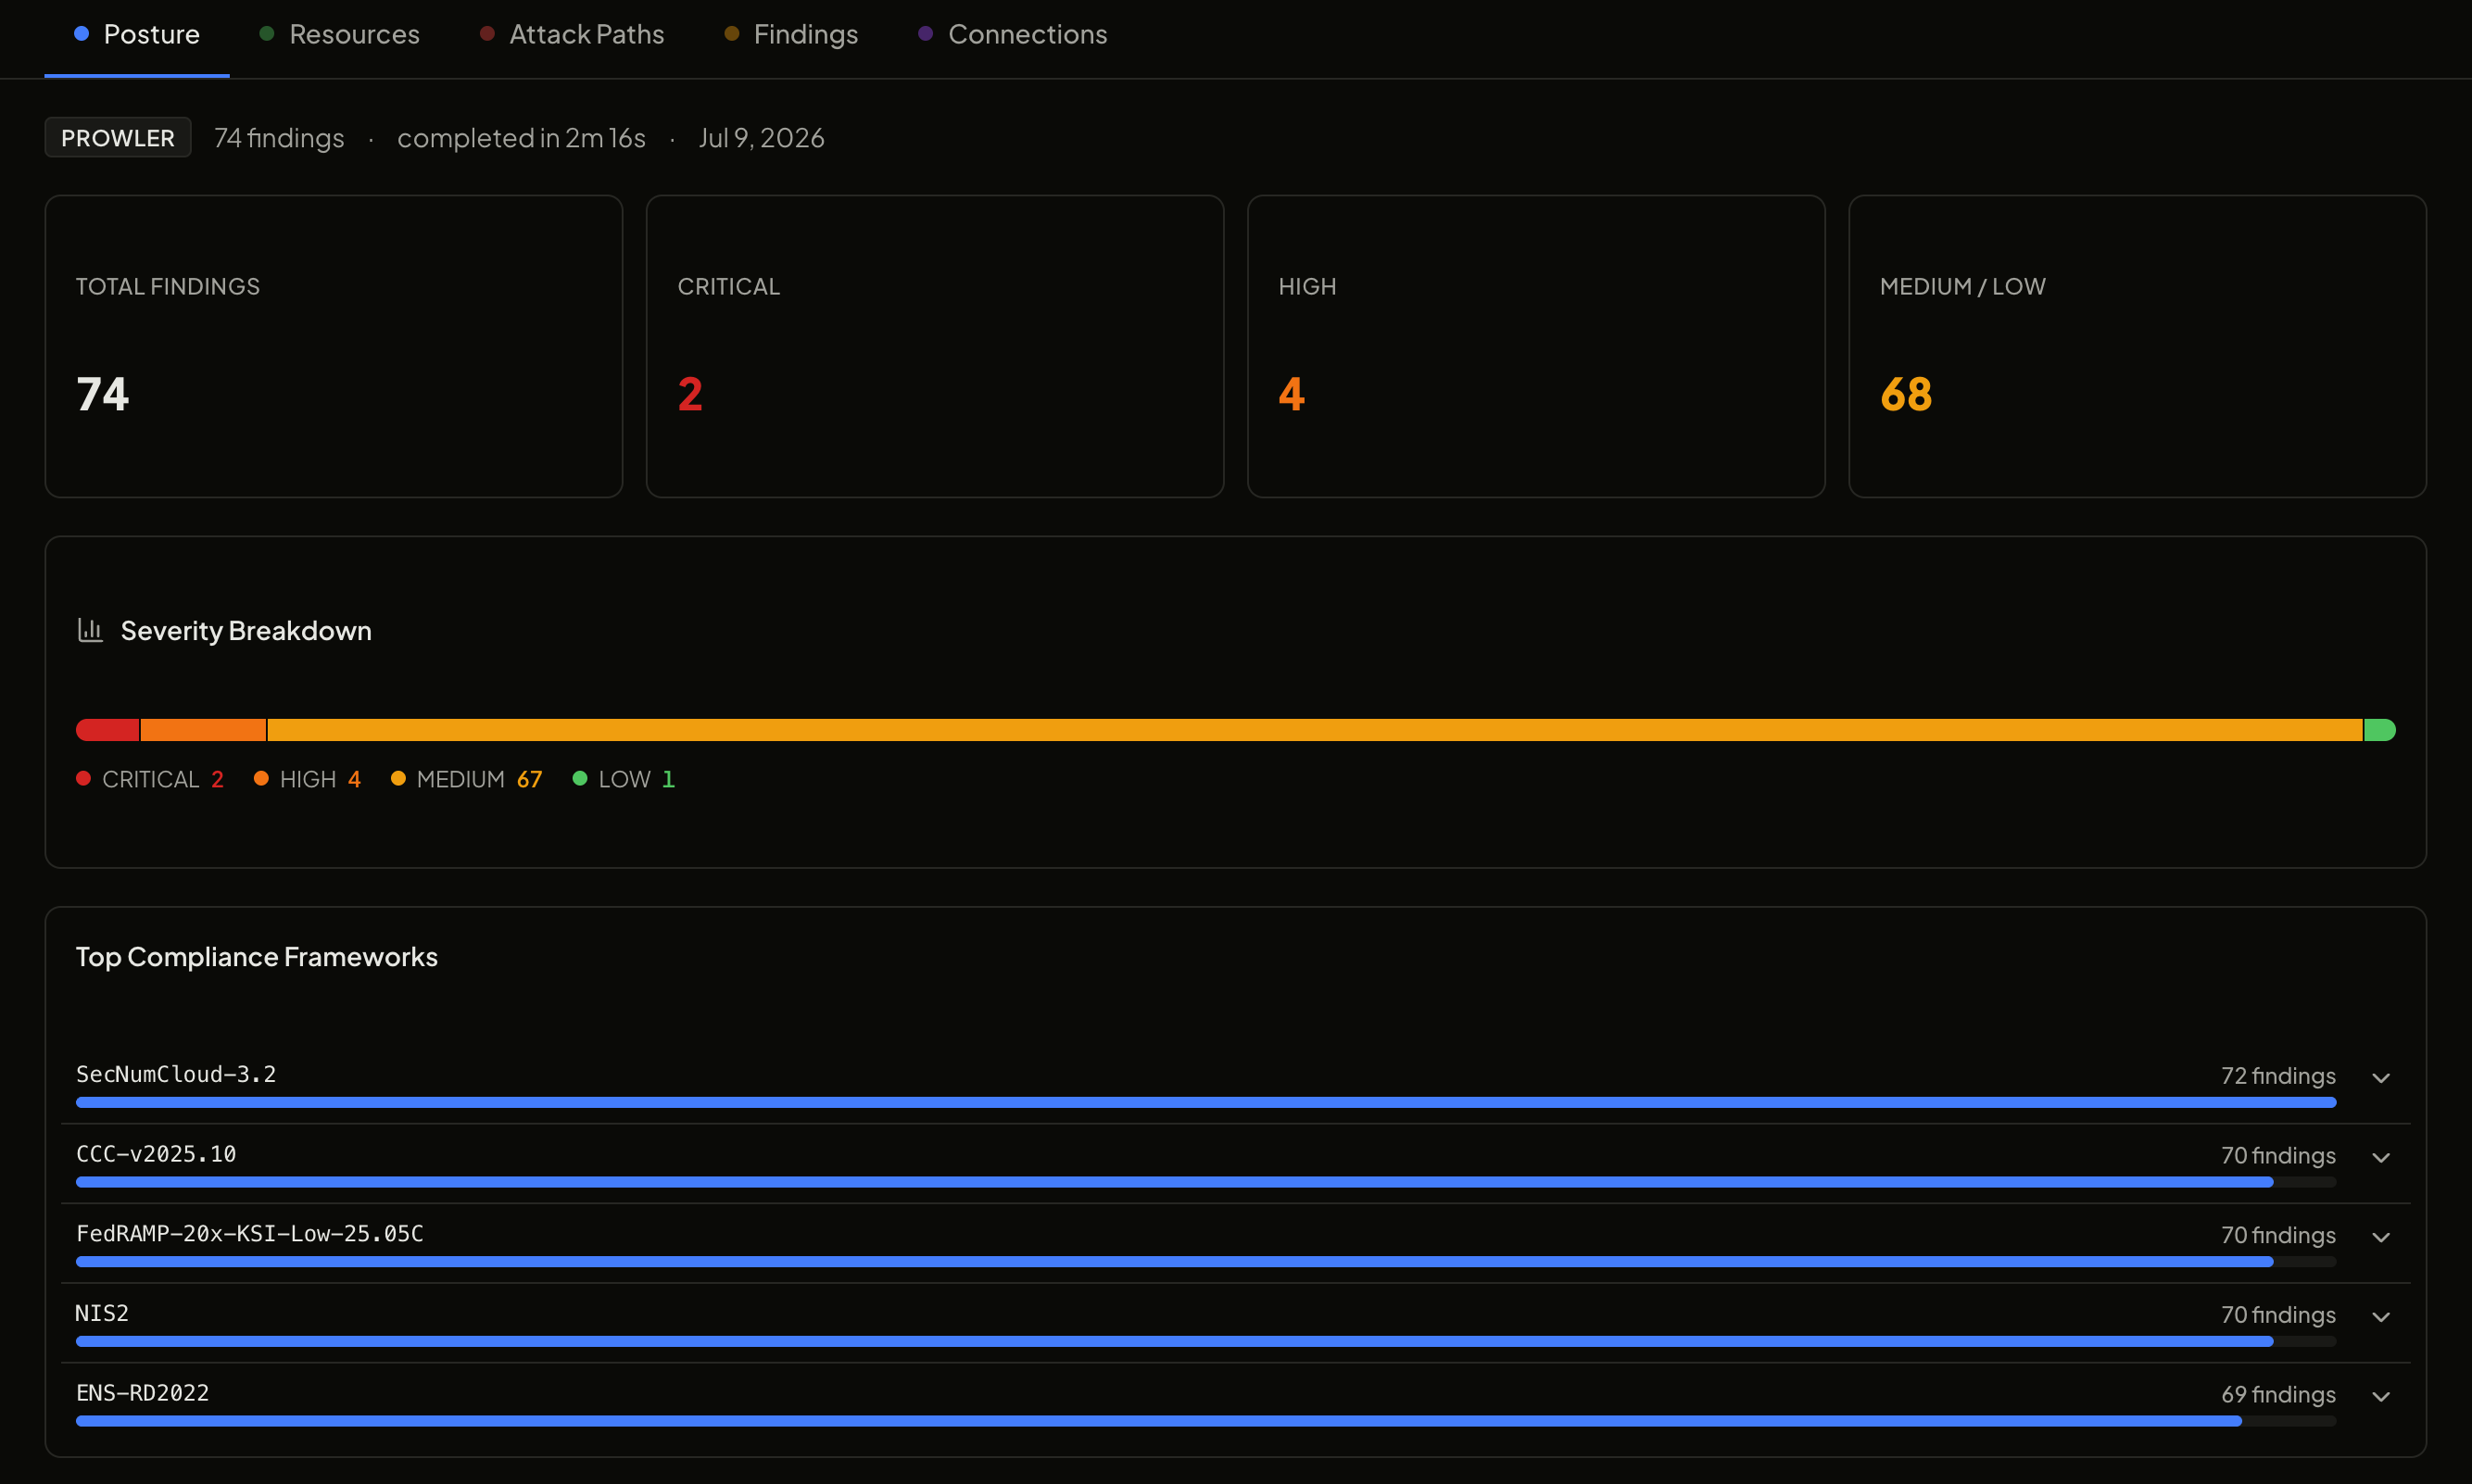Expand the CCC-v2025.10 framework chevron
2472x1484 pixels.
pos(2381,1157)
